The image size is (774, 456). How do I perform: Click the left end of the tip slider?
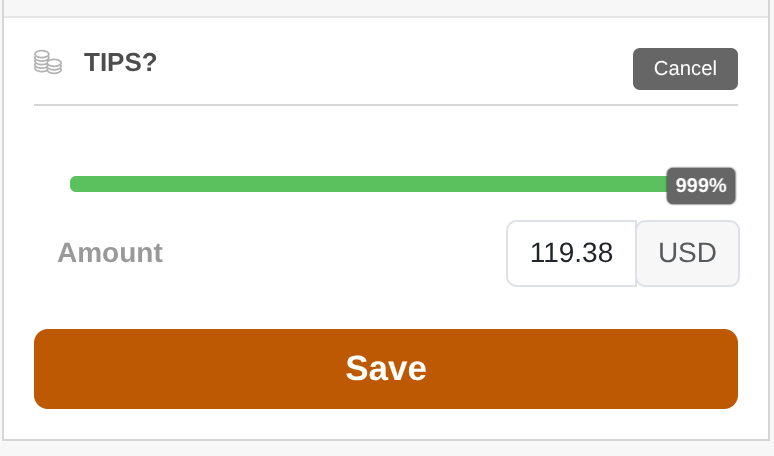click(74, 184)
